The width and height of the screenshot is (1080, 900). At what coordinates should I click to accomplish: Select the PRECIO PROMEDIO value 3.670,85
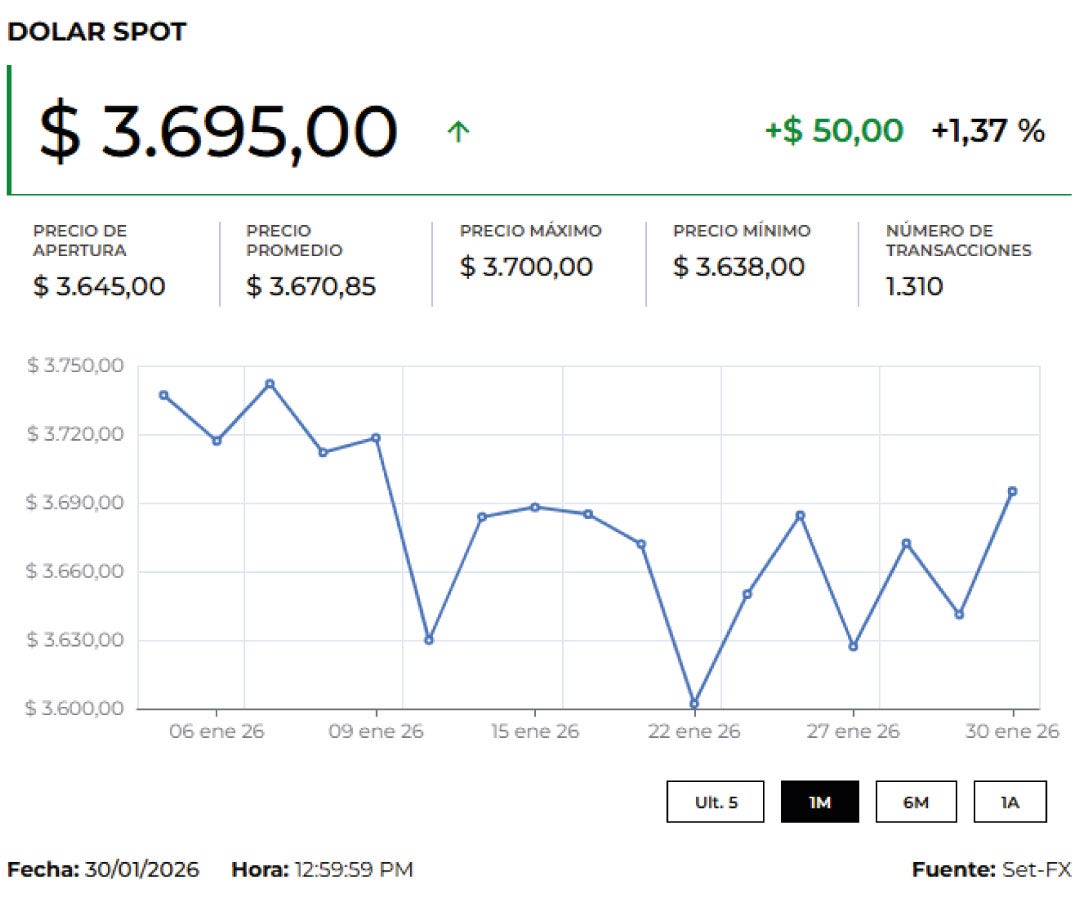310,287
